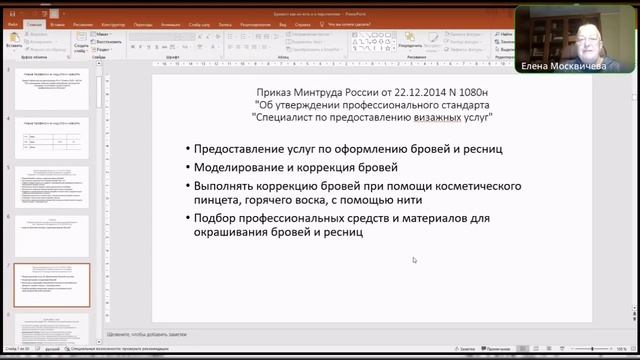Switch to the Слайд-шоу (Slide Show) tab
640x360 pixels.
tap(199, 25)
